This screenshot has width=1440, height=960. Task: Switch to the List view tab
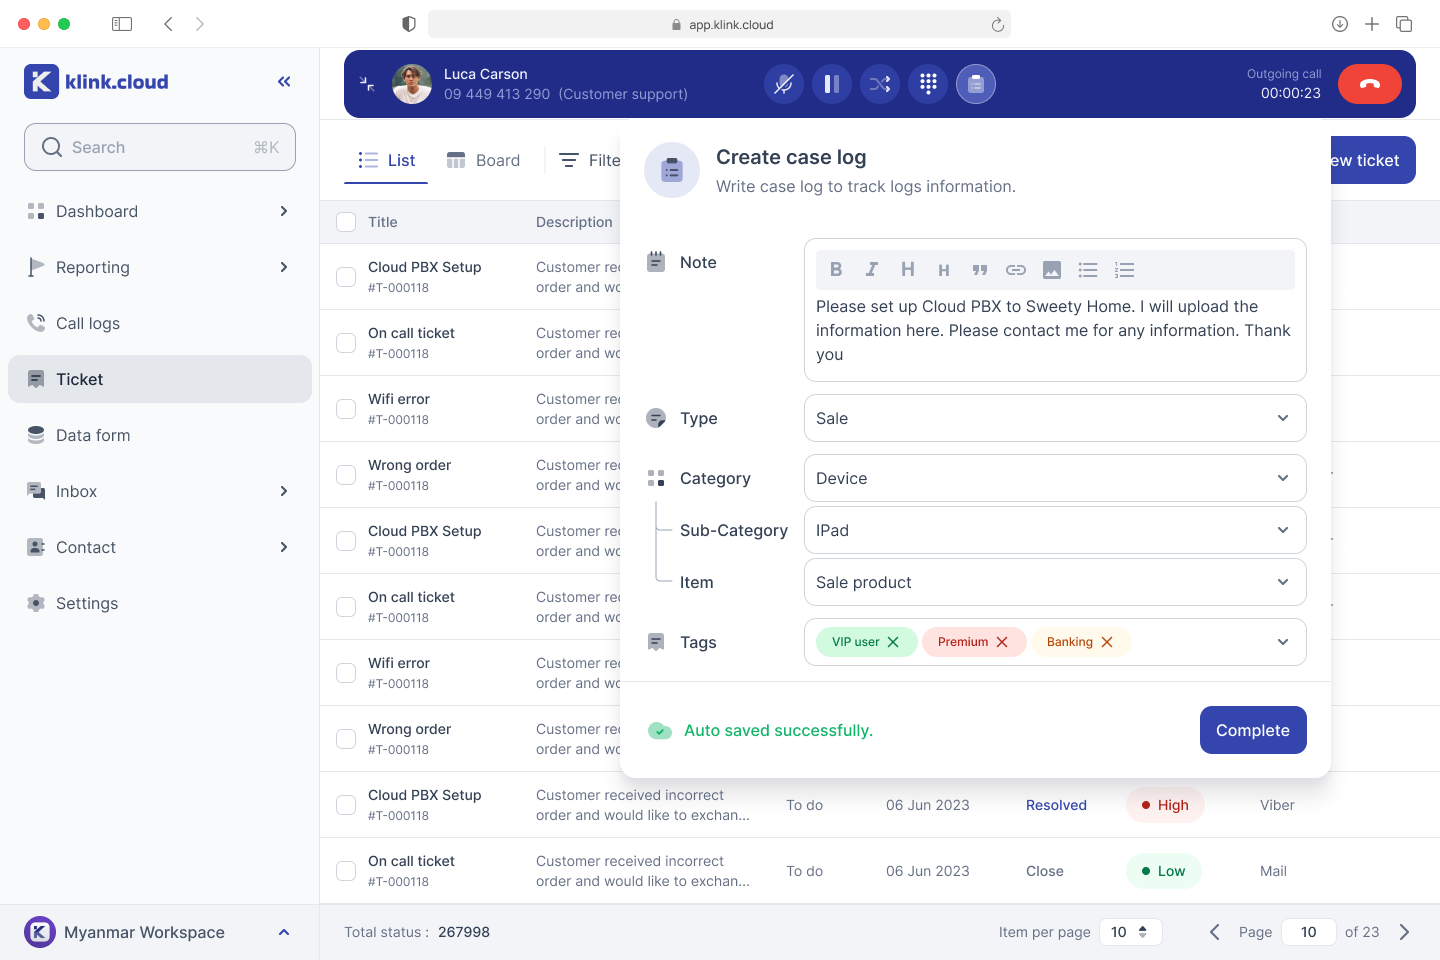386,160
